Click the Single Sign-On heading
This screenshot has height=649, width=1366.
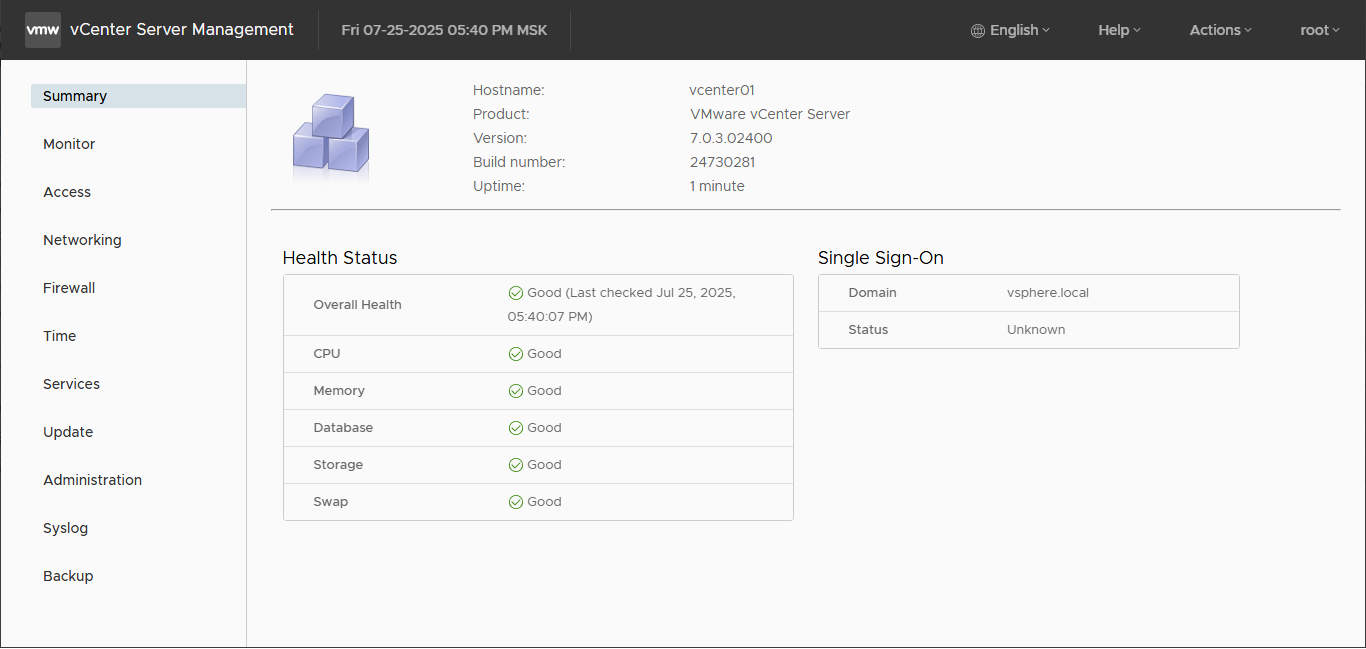coord(881,258)
